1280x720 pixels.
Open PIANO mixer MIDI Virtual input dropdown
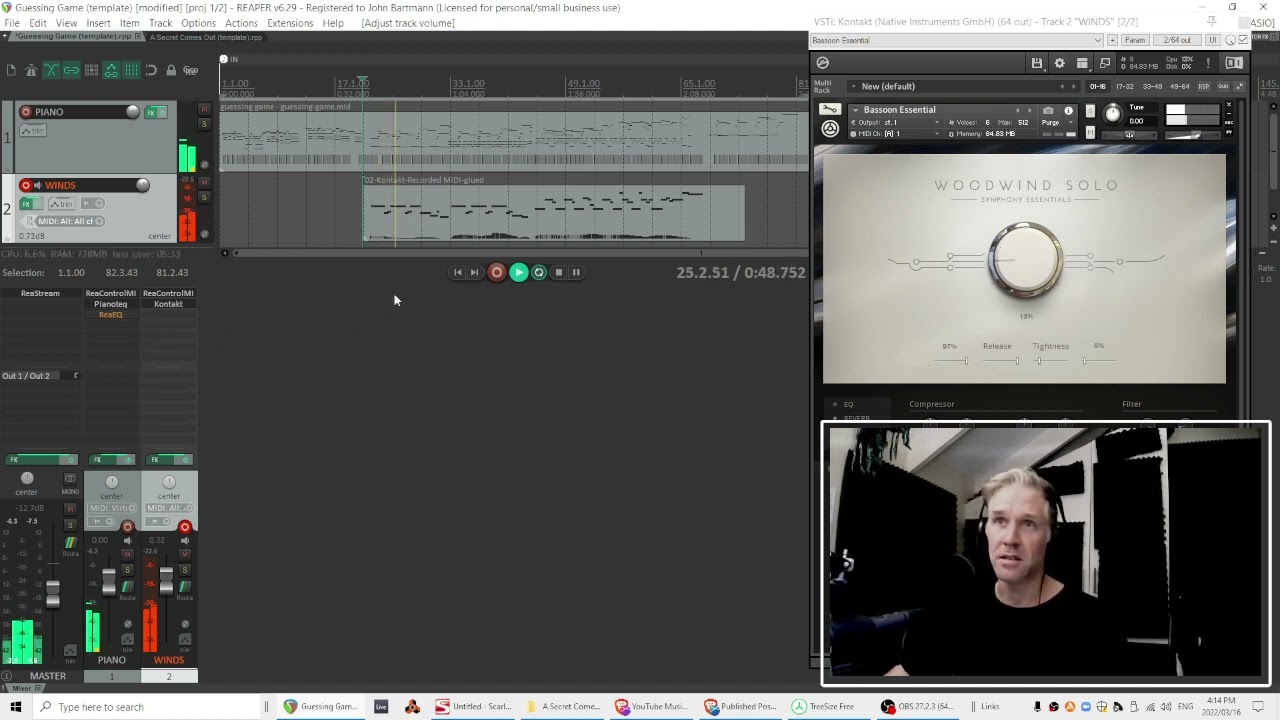click(x=112, y=508)
